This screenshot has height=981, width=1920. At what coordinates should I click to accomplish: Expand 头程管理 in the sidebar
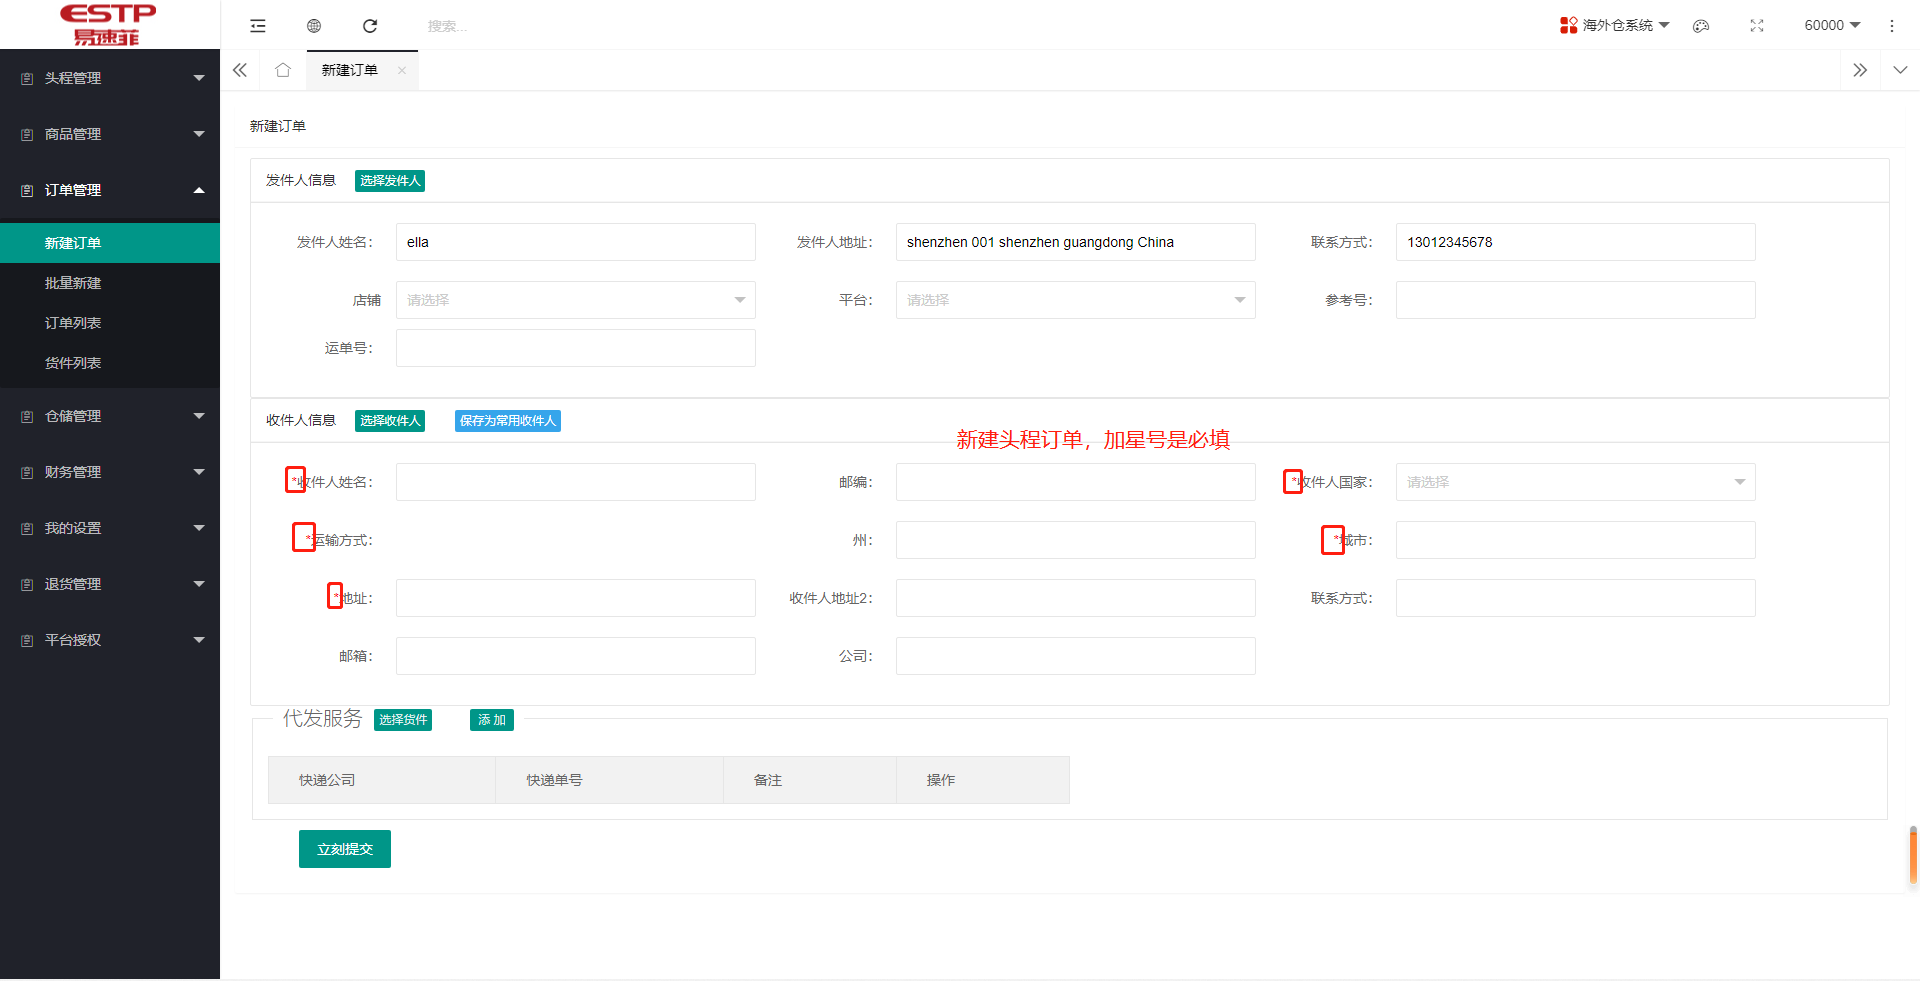point(110,78)
